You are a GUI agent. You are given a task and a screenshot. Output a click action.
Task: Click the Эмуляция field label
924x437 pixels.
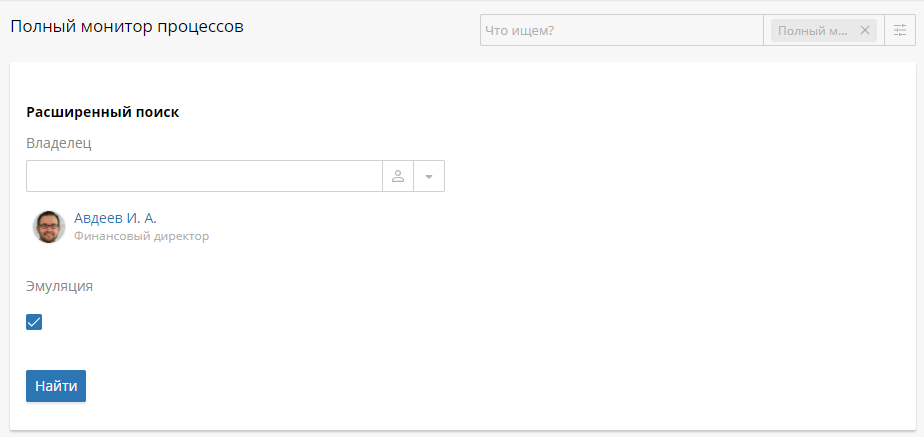coord(60,287)
